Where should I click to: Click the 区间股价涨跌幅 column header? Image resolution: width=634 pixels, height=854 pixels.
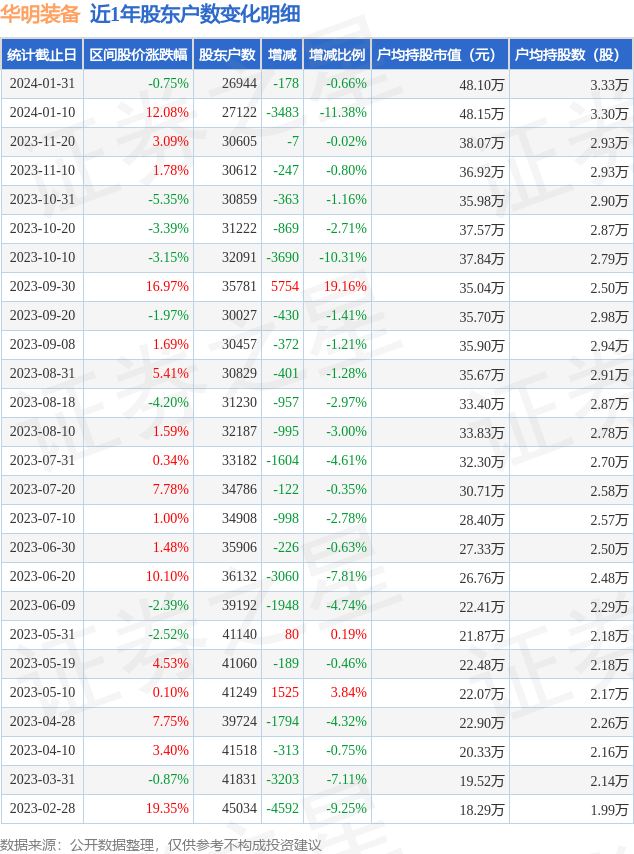tap(137, 55)
